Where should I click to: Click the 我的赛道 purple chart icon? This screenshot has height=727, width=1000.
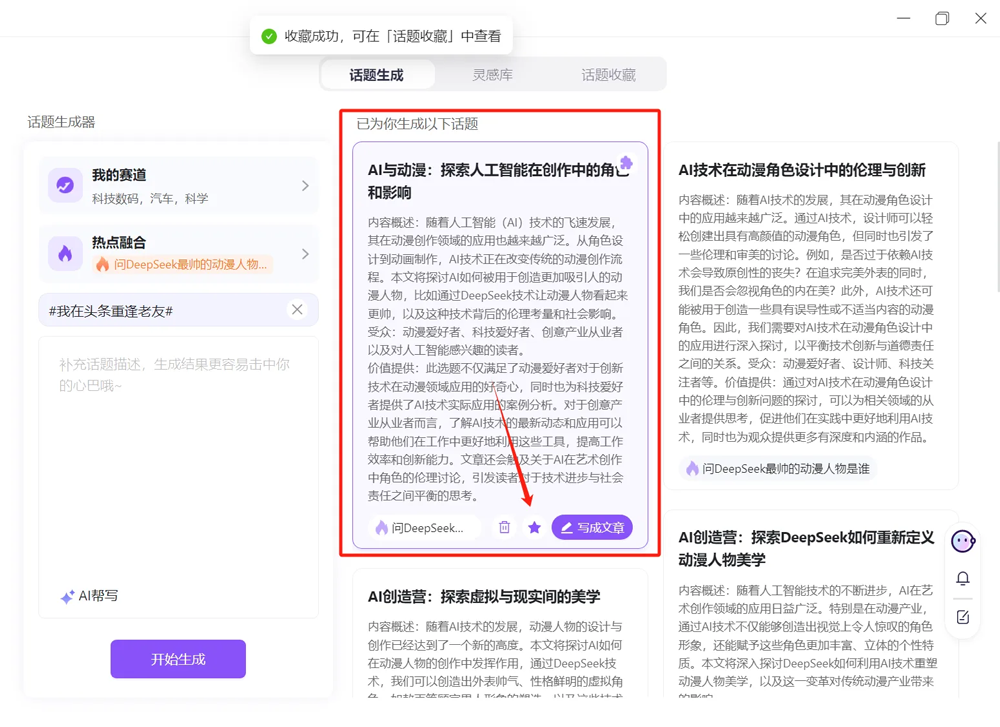[x=65, y=186]
